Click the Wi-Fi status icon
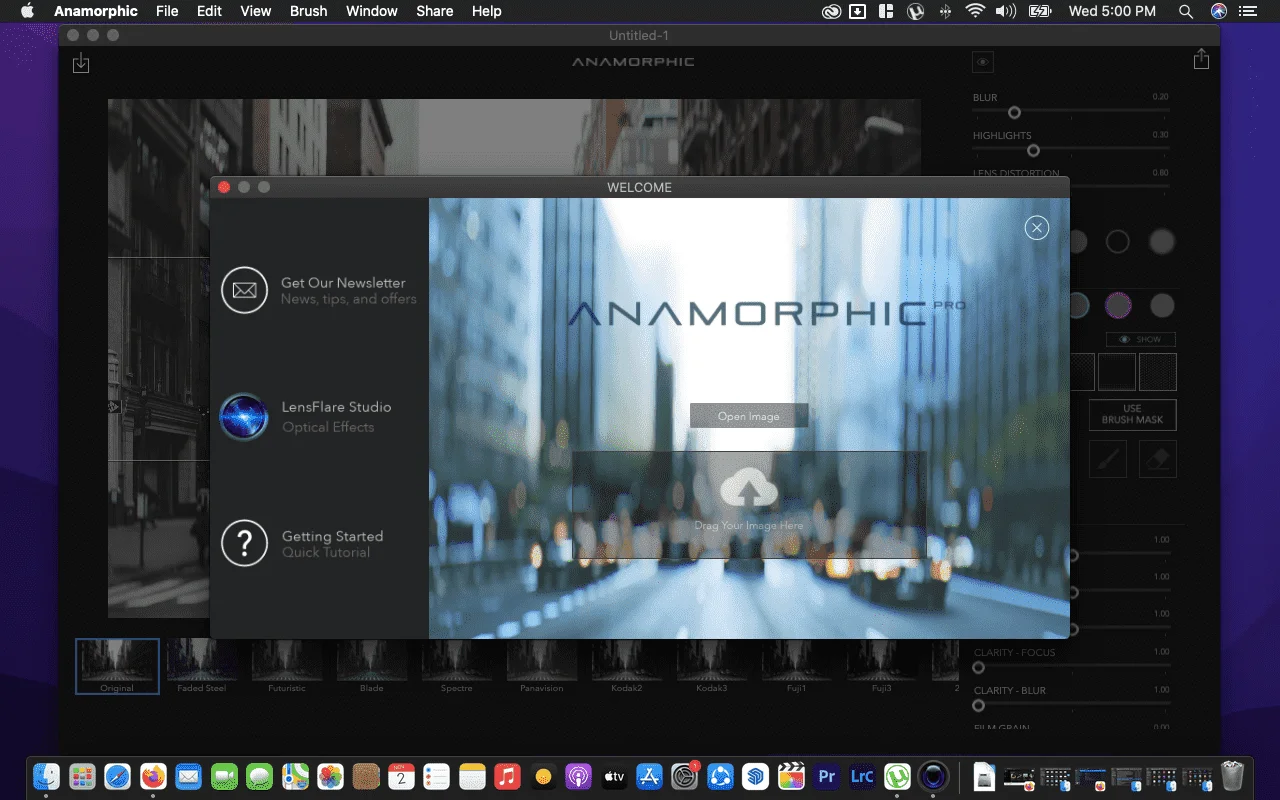The height and width of the screenshot is (800, 1280). click(x=975, y=11)
